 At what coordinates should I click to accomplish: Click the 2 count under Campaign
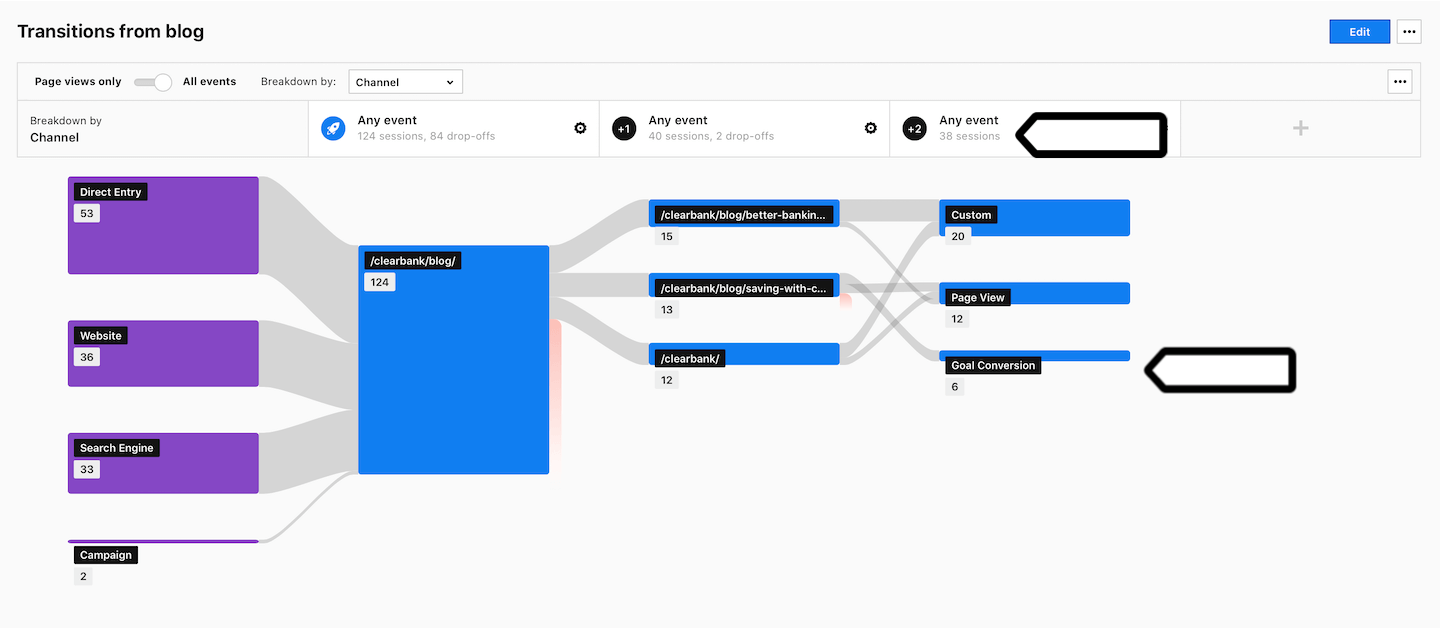83,576
